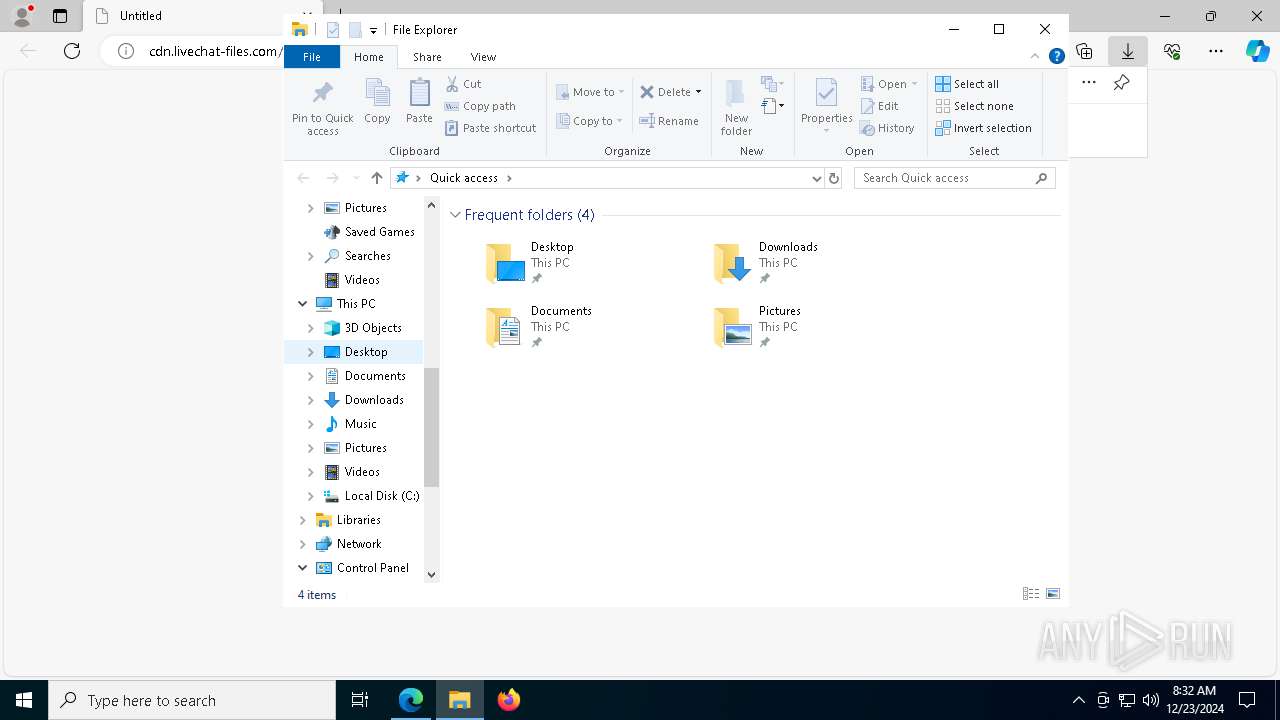
Task: Click the Cut scissors icon
Action: tap(452, 84)
